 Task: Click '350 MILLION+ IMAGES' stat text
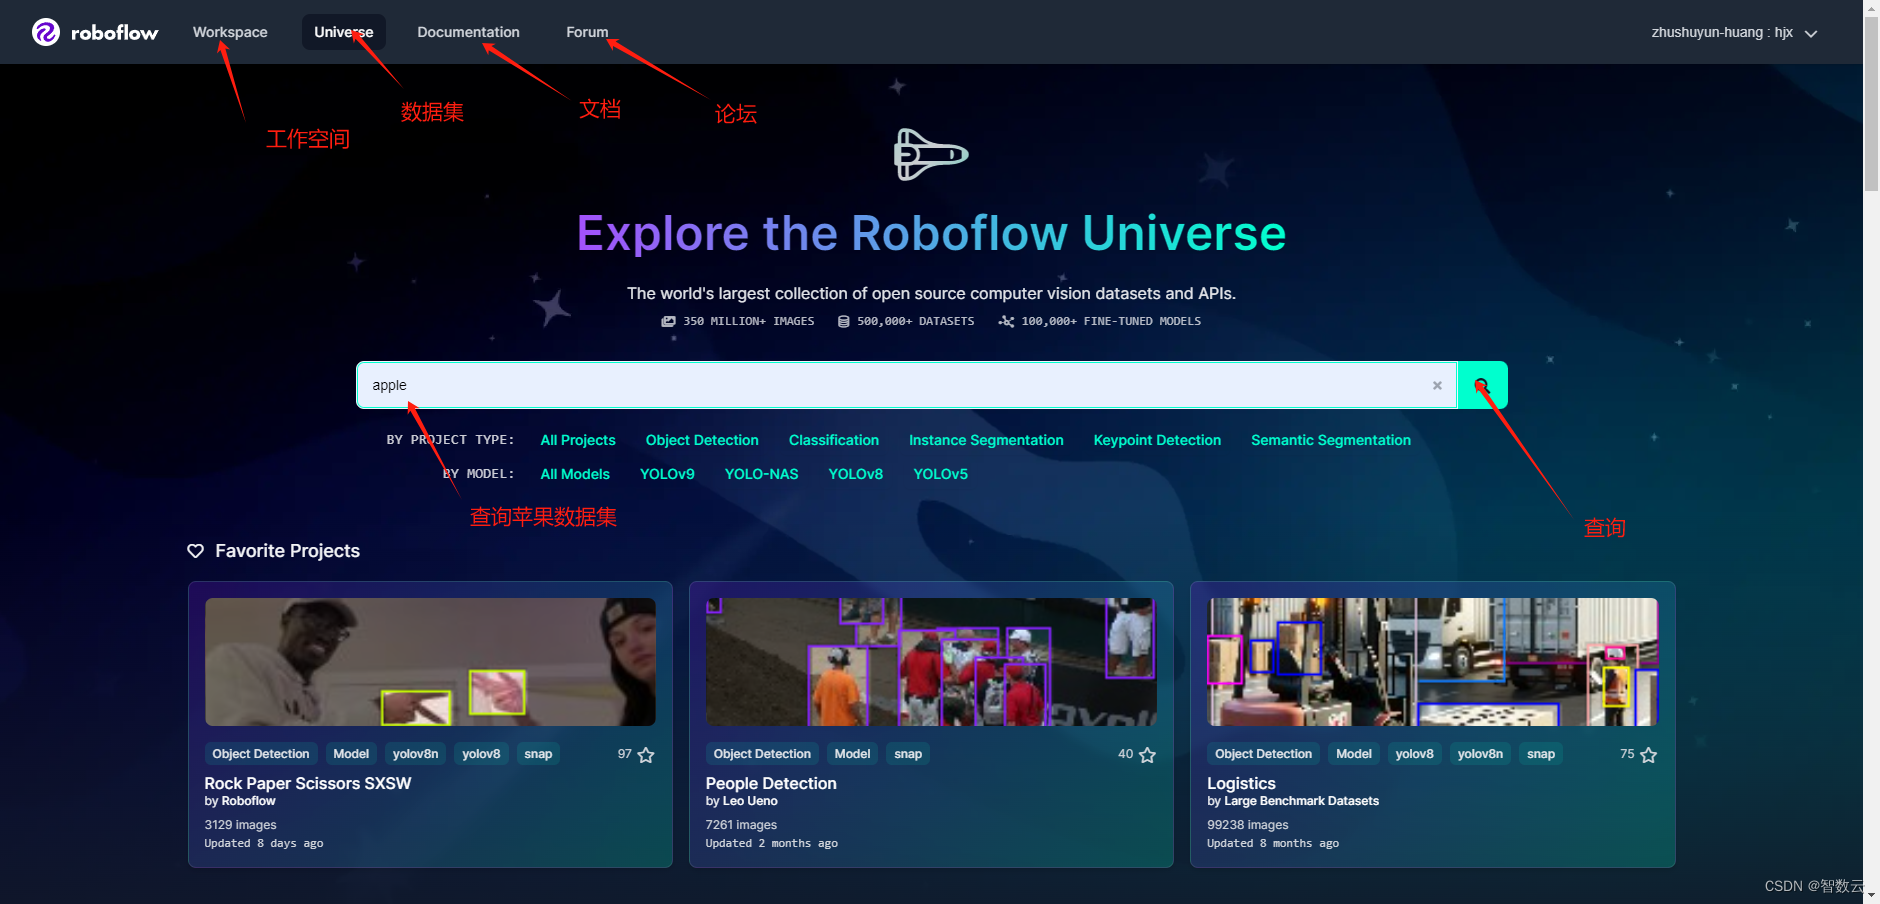pyautogui.click(x=749, y=321)
